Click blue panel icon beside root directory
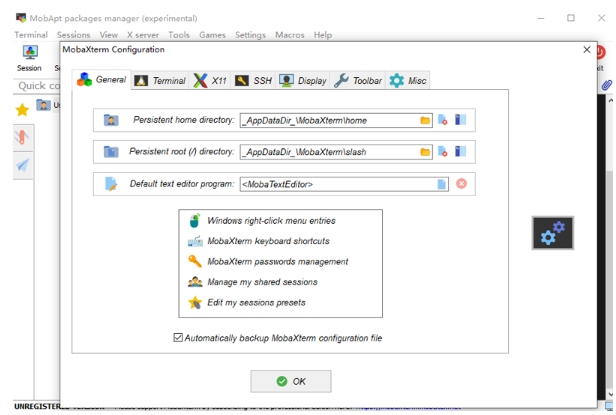The image size is (616, 415). (460, 151)
